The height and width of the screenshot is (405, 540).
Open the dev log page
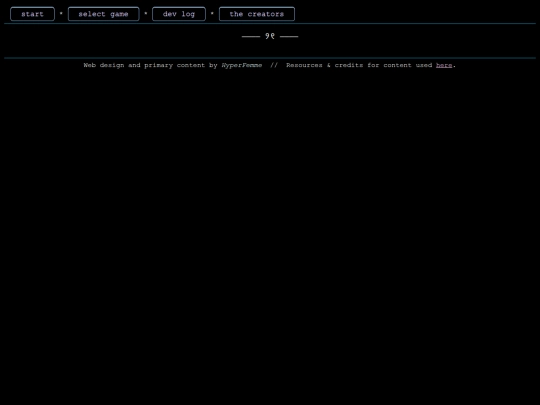coord(179,14)
